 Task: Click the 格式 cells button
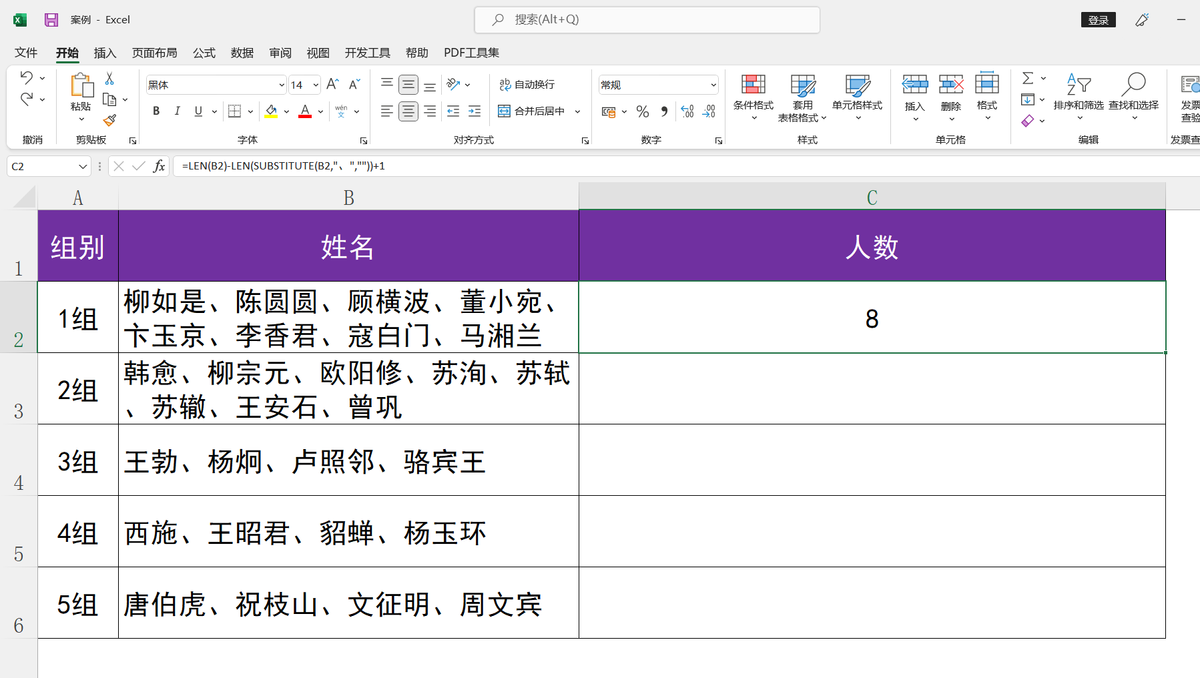[987, 97]
